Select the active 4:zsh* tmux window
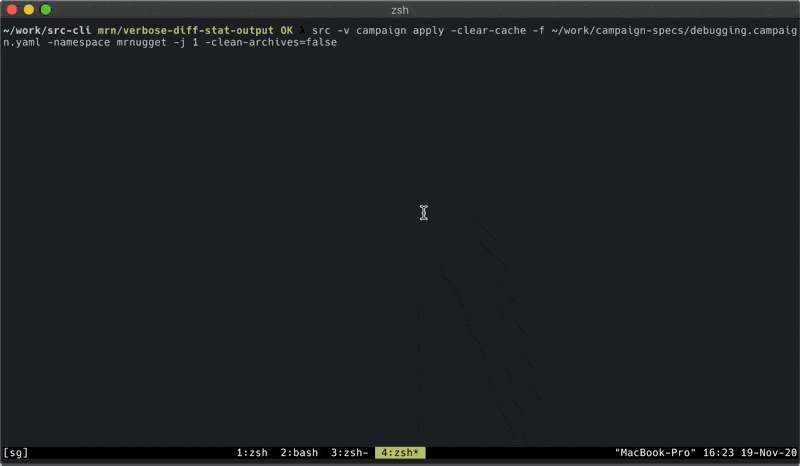 [x=400, y=453]
